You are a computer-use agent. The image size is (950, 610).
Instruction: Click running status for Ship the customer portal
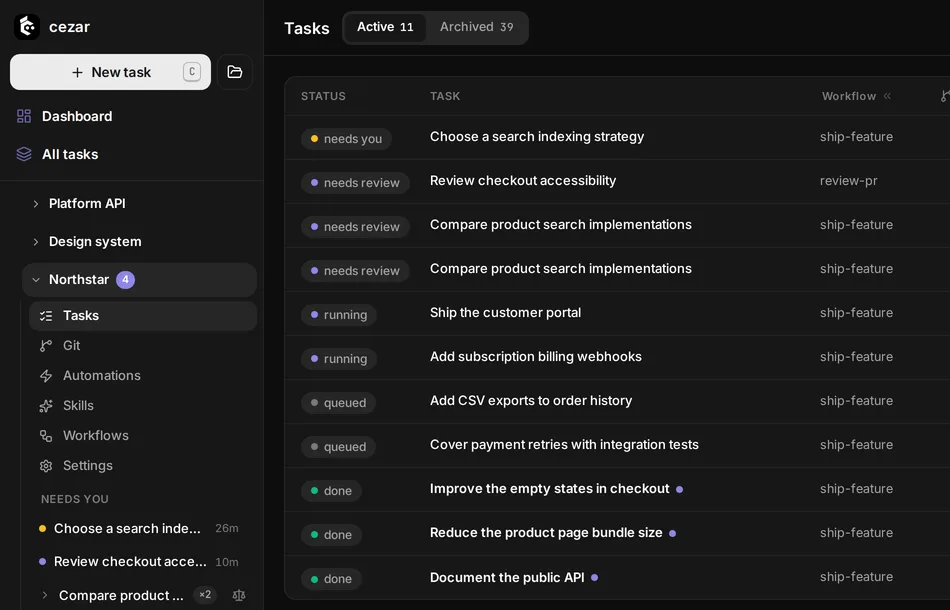pyautogui.click(x=339, y=315)
